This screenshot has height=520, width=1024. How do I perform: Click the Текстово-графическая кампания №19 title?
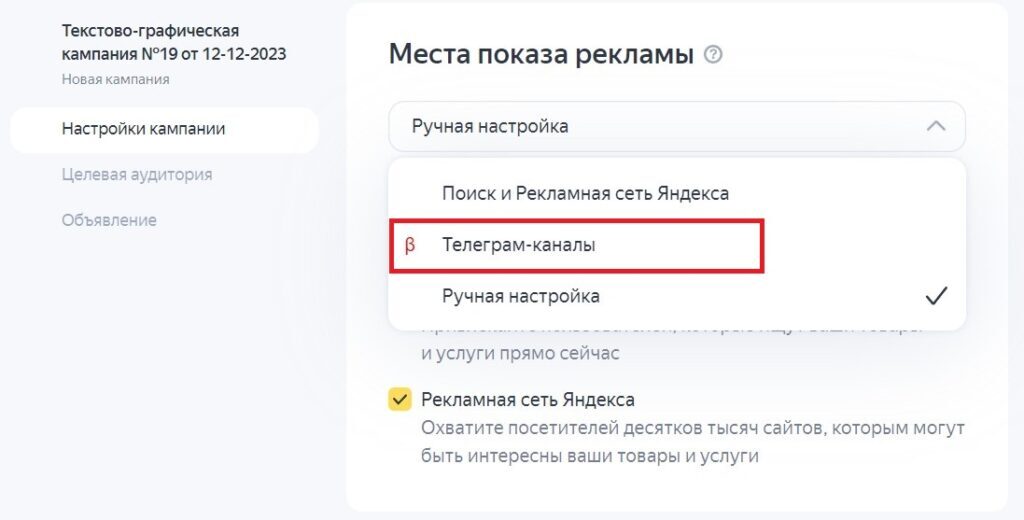[174, 43]
